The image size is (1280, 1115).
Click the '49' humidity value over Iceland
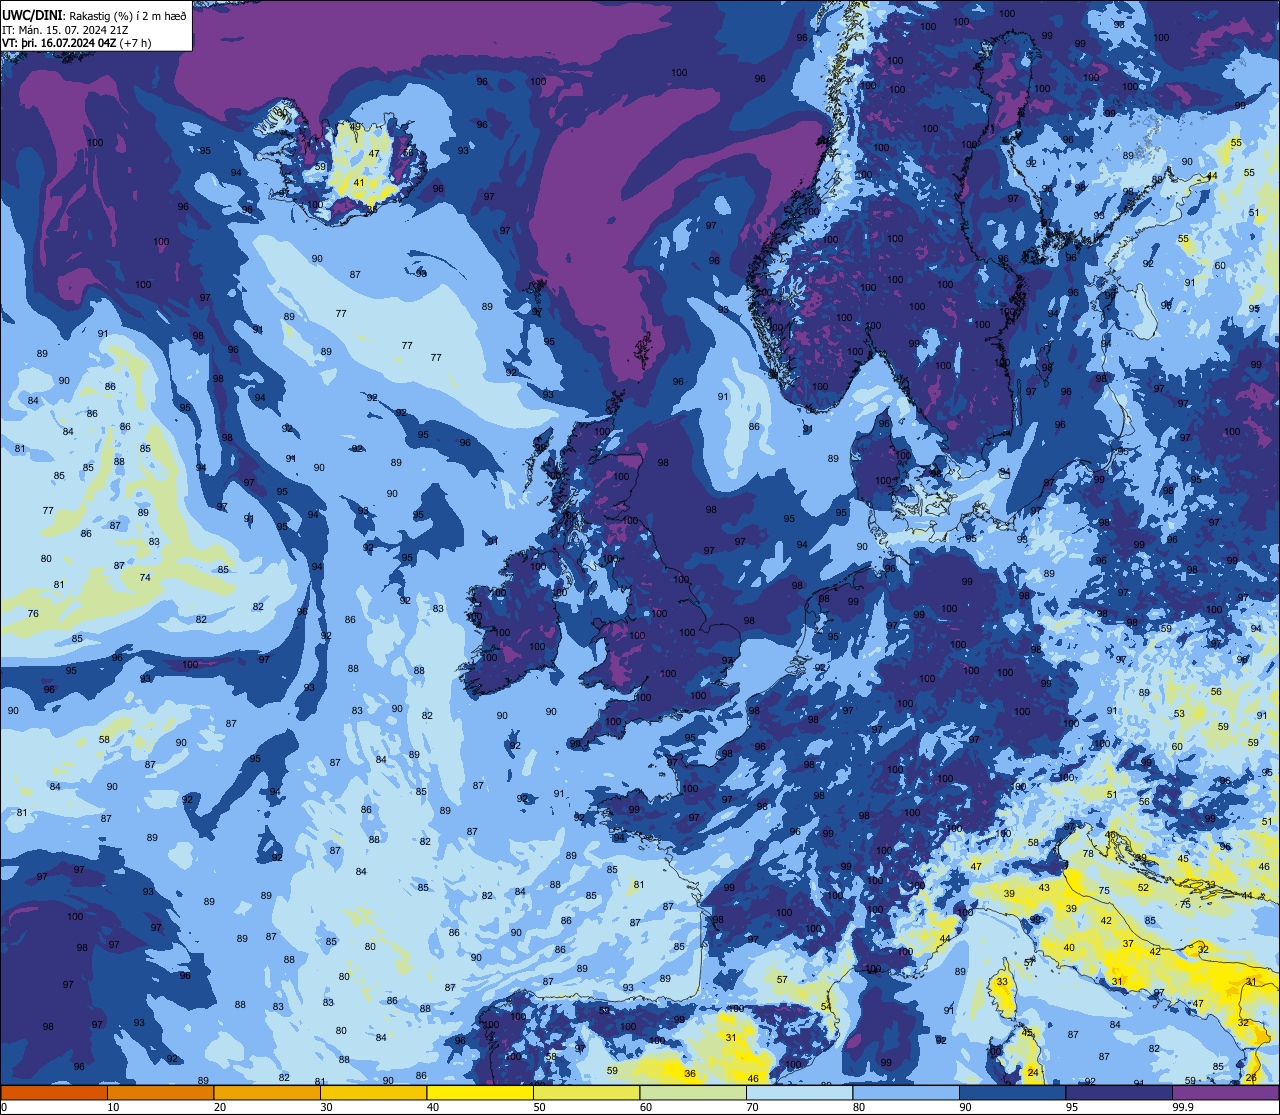point(355,127)
